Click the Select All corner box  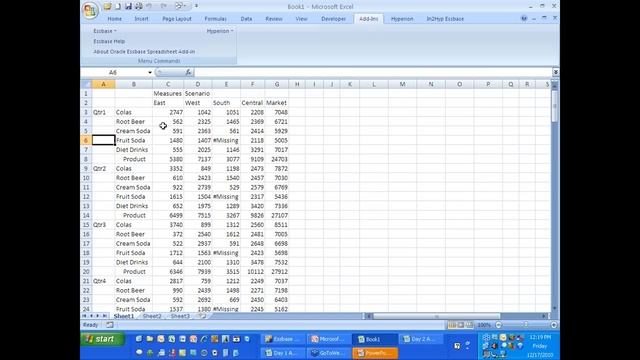coord(86,84)
